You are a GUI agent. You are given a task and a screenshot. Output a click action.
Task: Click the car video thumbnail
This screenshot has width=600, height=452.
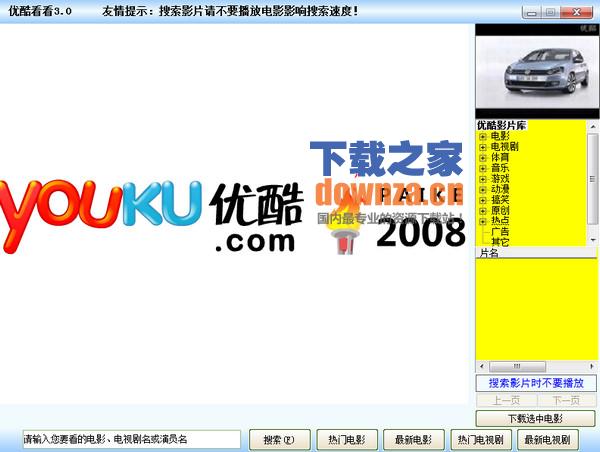(537, 71)
